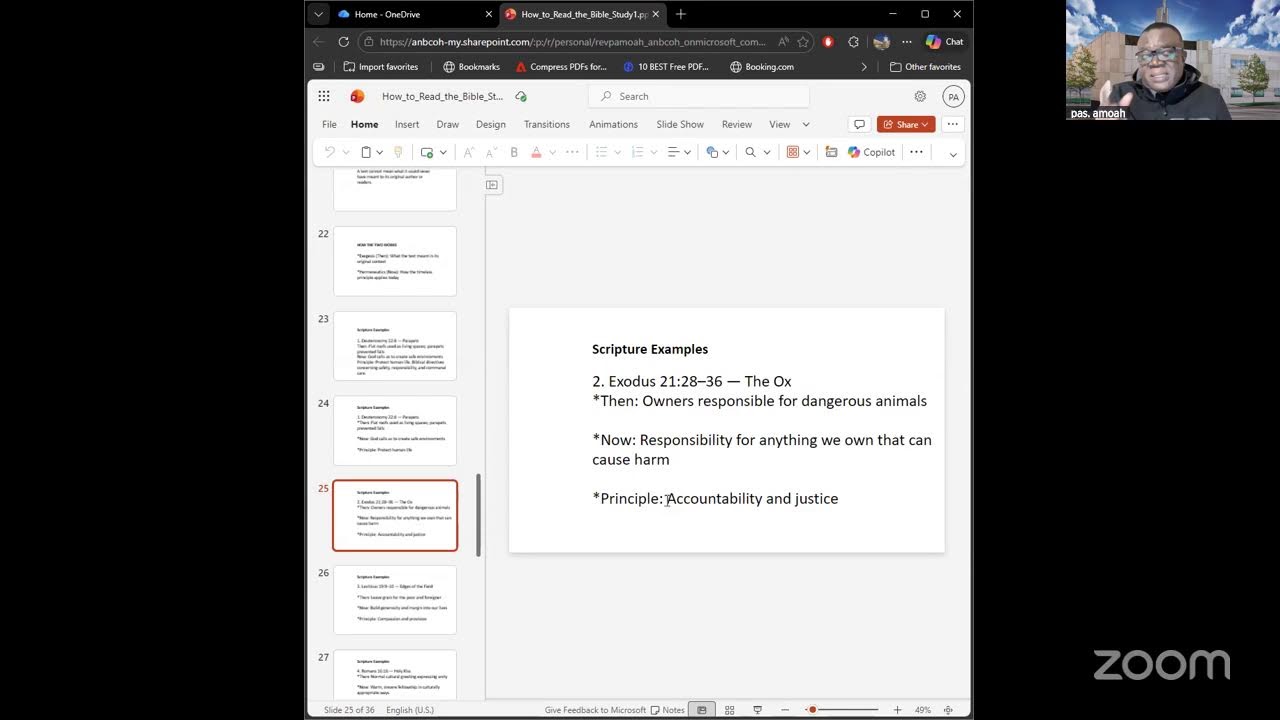The height and width of the screenshot is (720, 1280).
Task: Open the Microsoft 365 app launcher grid
Action: pos(324,96)
